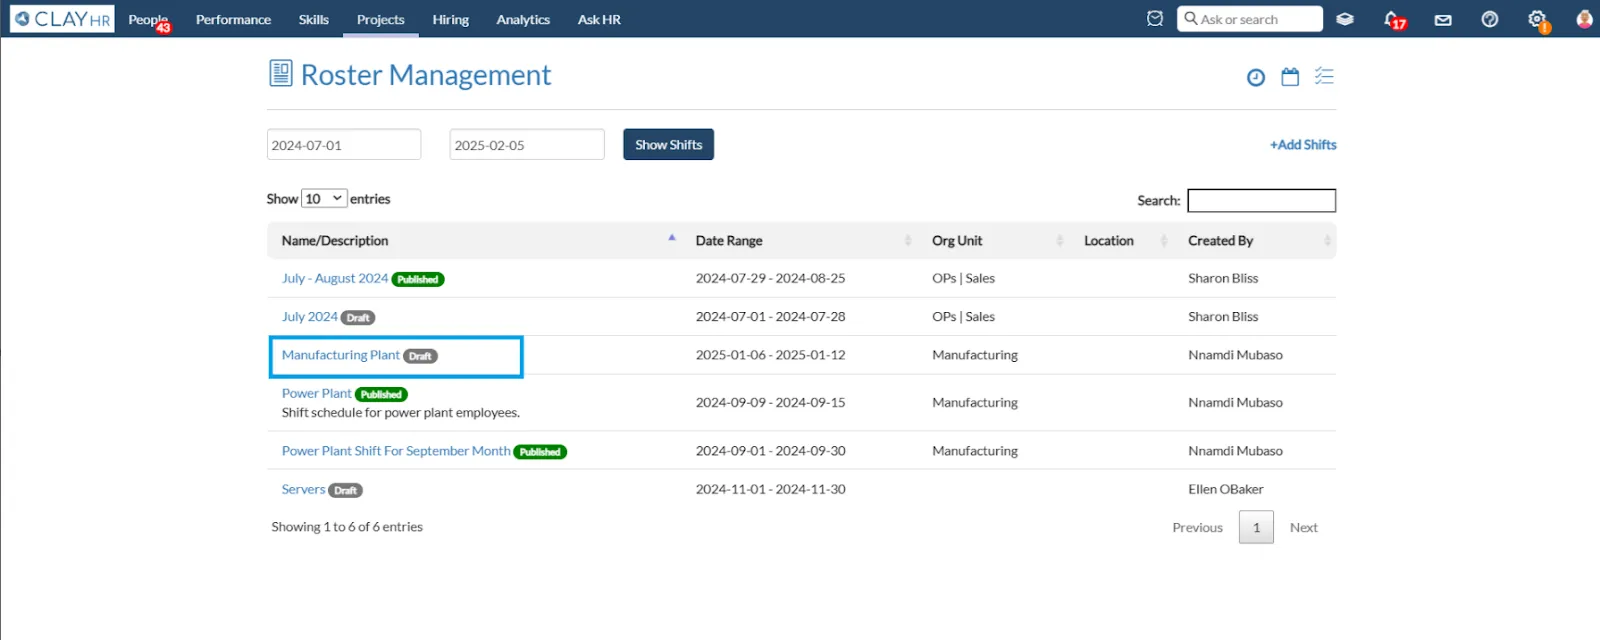Click Ellen OBaker in Created By column
This screenshot has height=640, width=1600.
tap(1225, 489)
